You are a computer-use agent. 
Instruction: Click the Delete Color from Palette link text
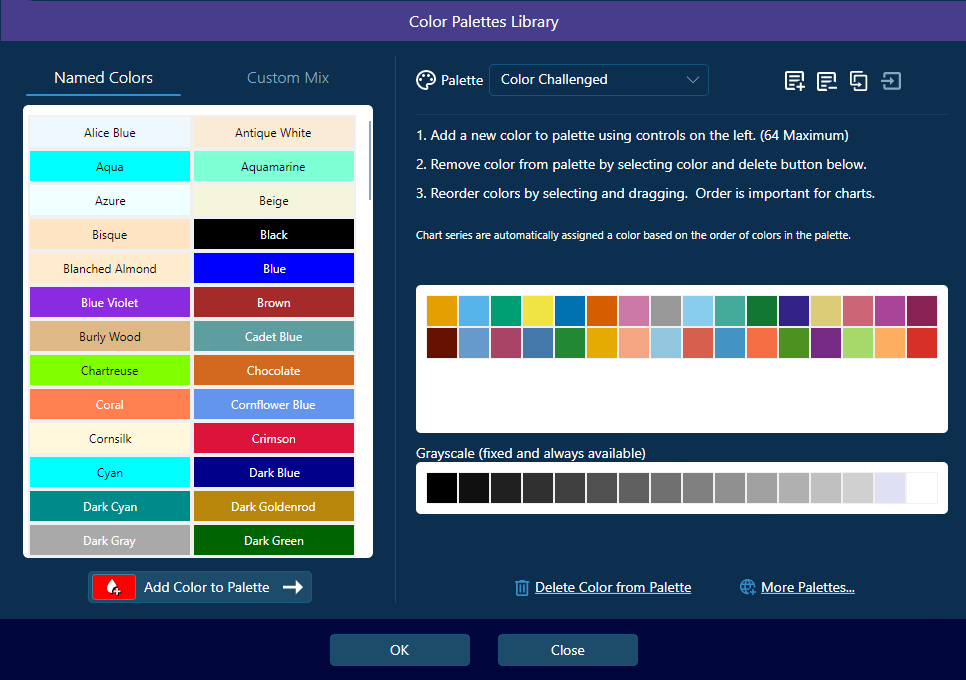tap(613, 588)
